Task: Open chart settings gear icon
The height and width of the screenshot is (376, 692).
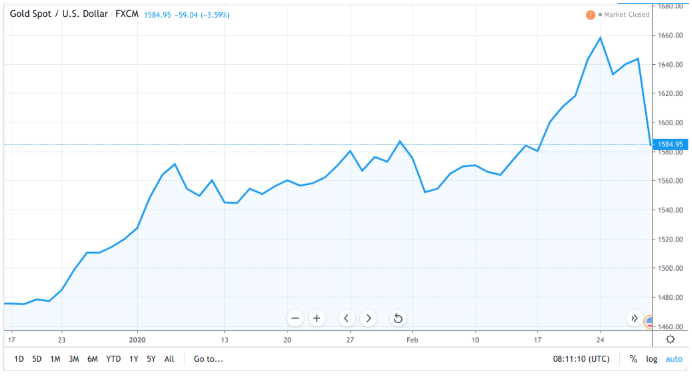Action: (670, 339)
